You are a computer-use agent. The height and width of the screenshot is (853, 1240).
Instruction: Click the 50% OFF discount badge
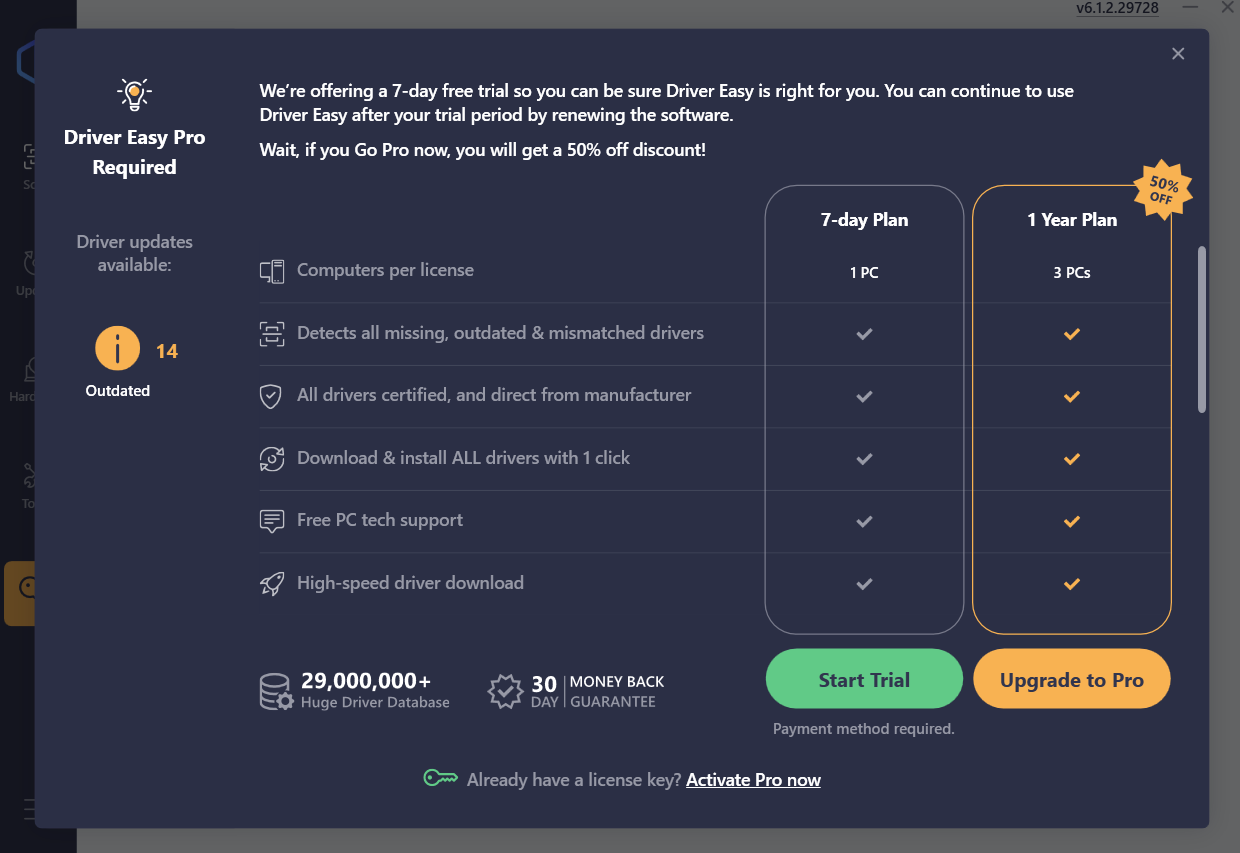1161,190
